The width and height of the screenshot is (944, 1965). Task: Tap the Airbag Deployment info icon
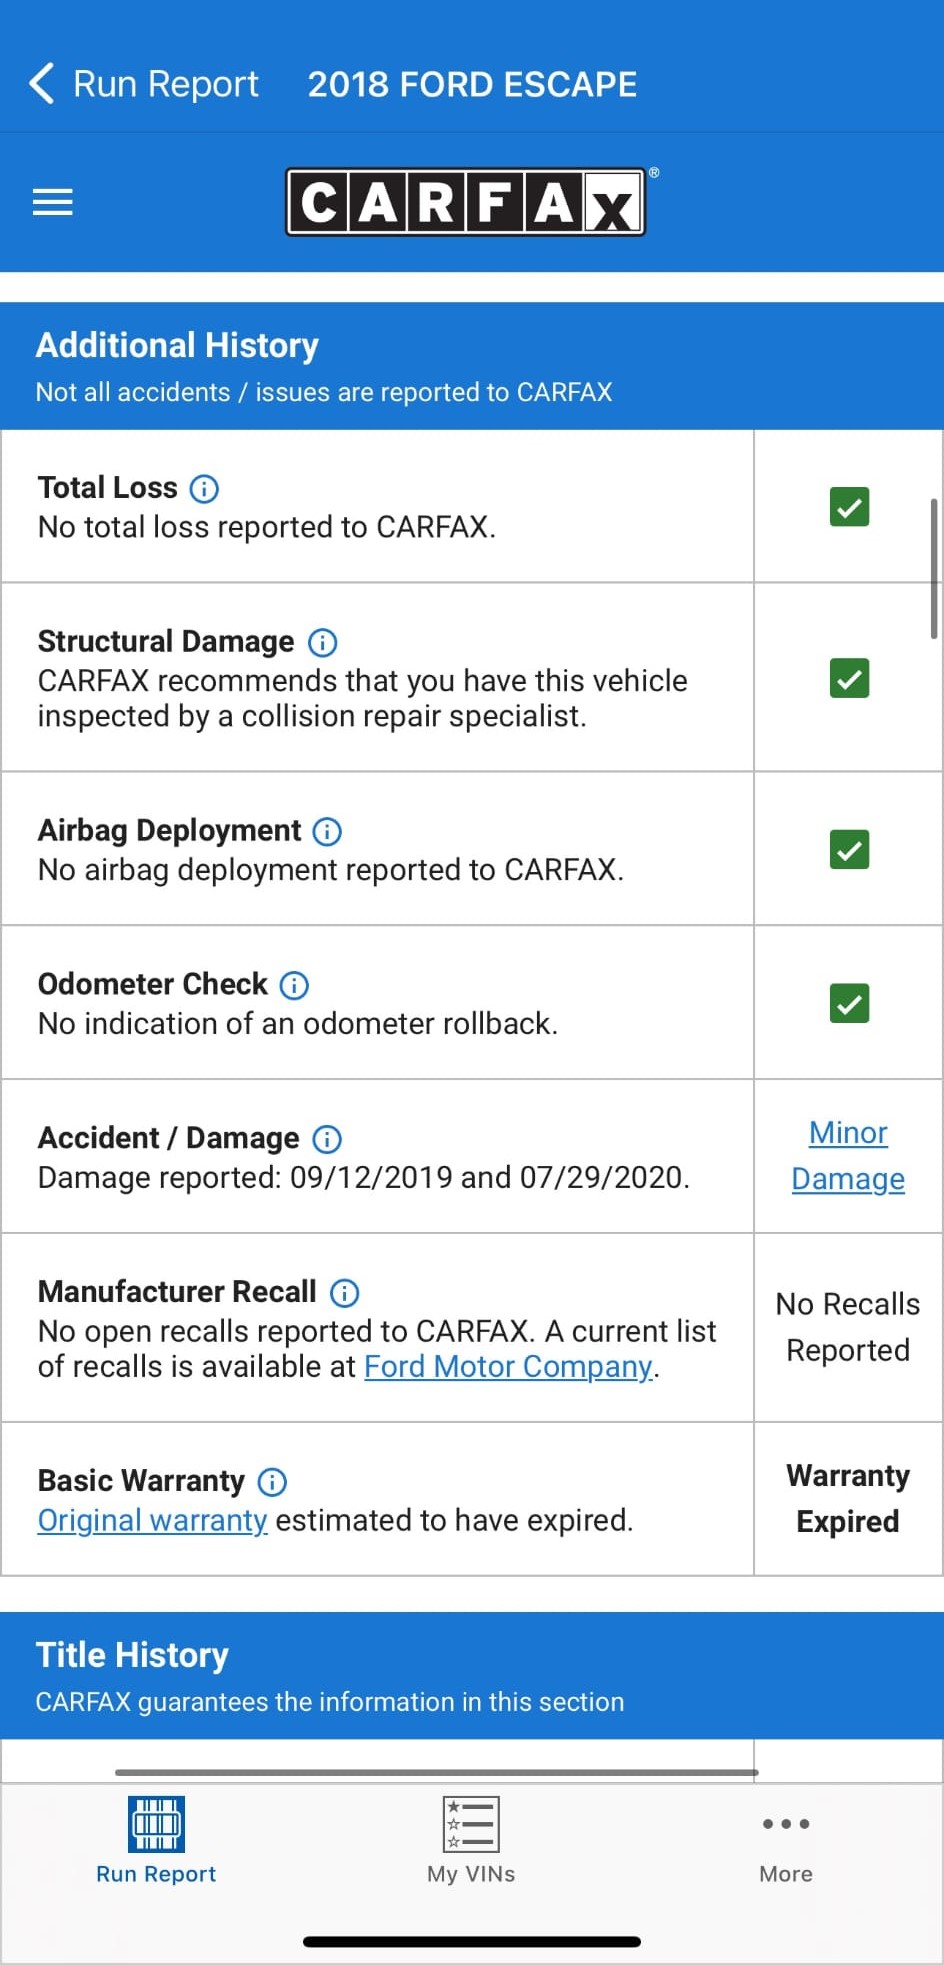pyautogui.click(x=327, y=831)
